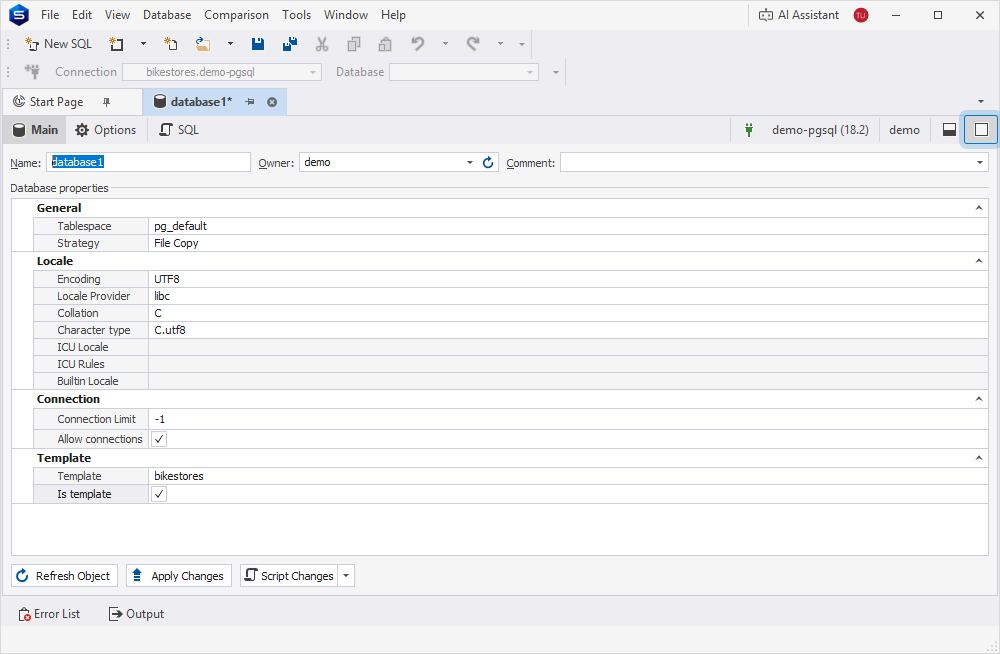The image size is (1000, 654).
Task: Open the Database menu
Action: point(167,15)
